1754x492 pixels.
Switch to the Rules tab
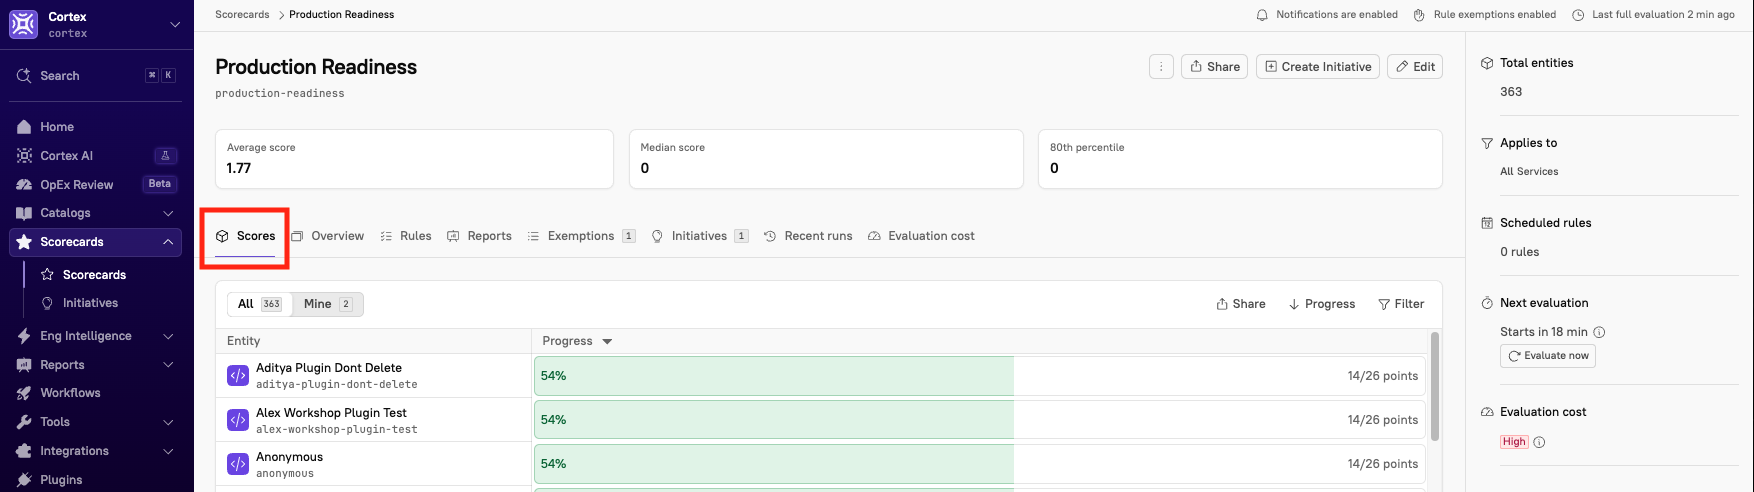(x=406, y=236)
